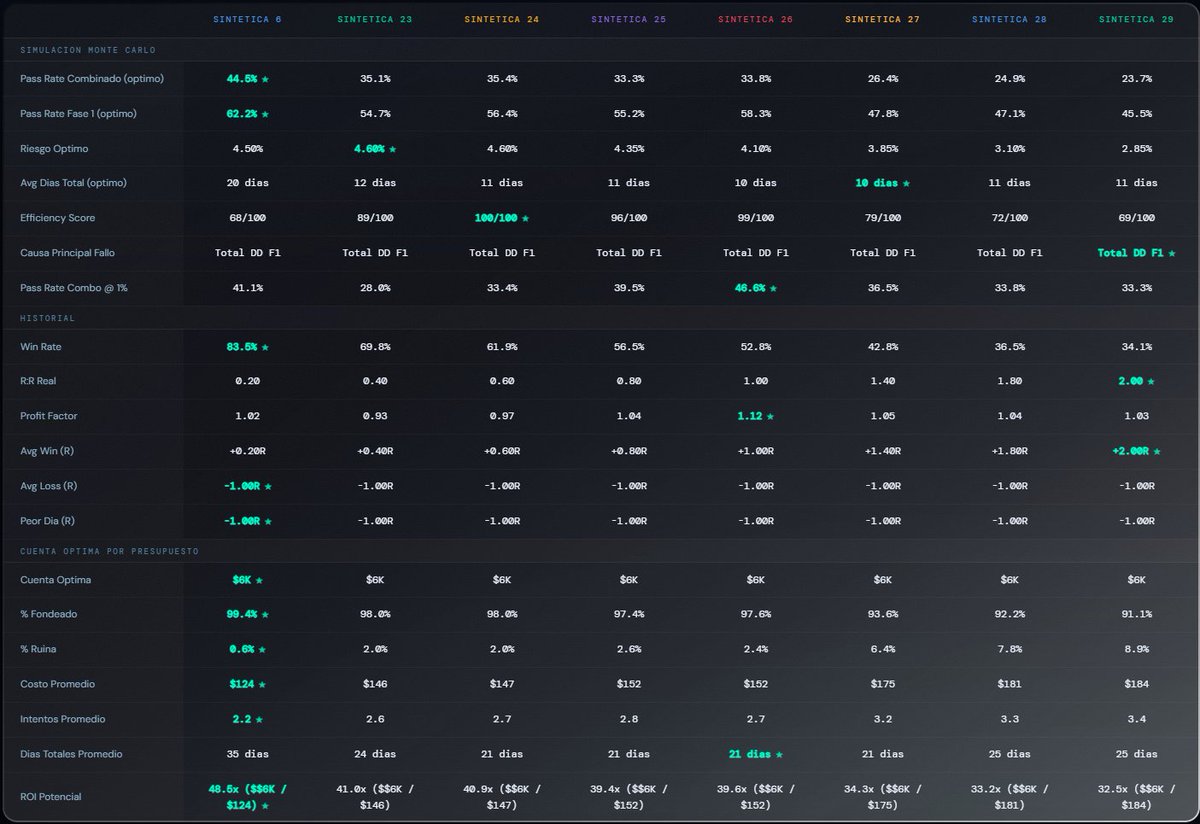Image resolution: width=1200 pixels, height=824 pixels.
Task: Select the SINTETICA 27 column header
Action: [x=882, y=19]
